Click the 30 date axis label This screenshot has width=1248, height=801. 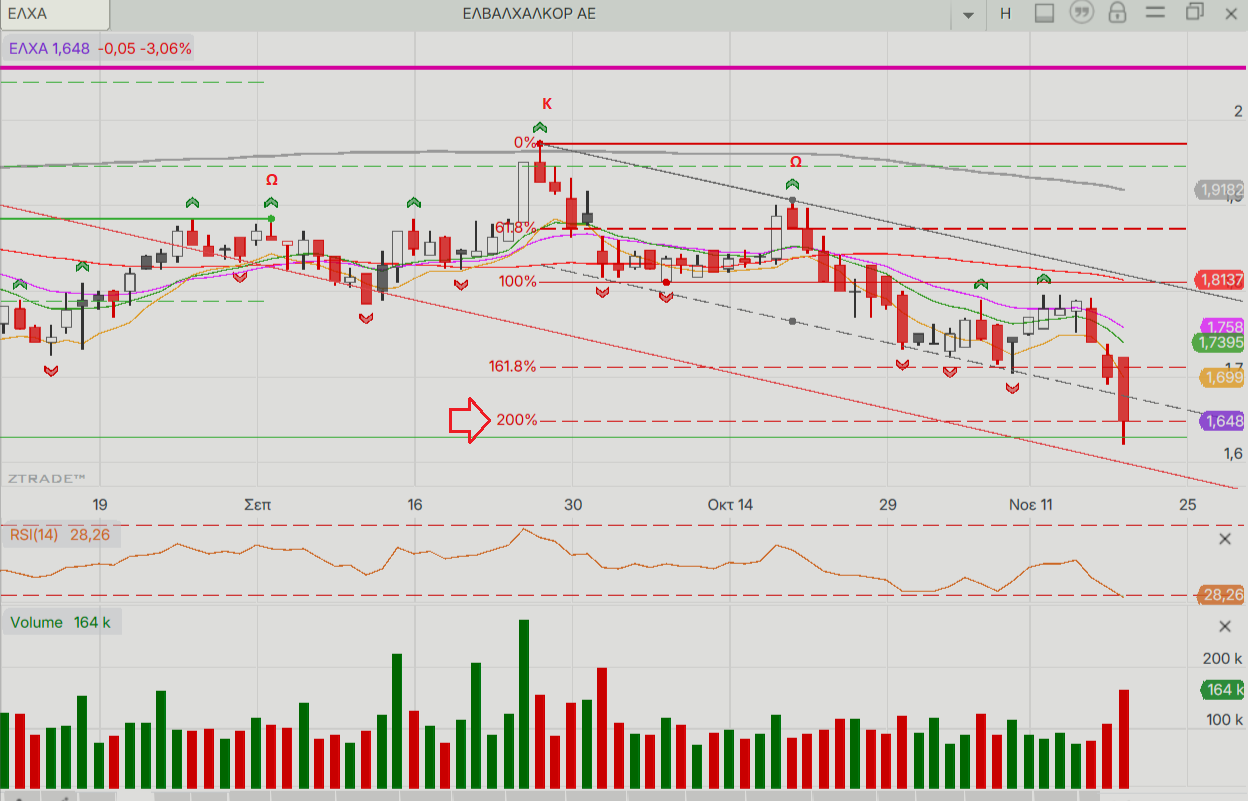(572, 504)
